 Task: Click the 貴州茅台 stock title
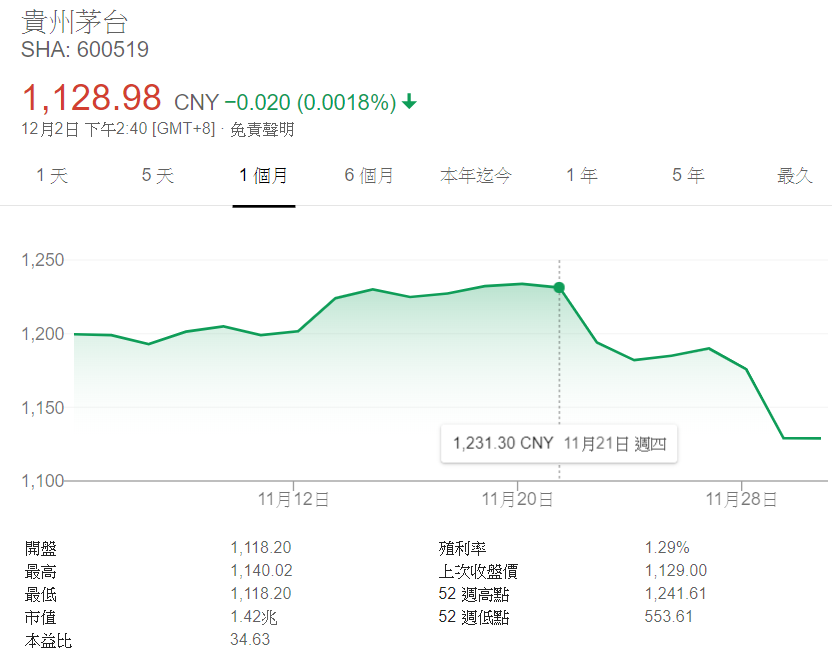74,22
